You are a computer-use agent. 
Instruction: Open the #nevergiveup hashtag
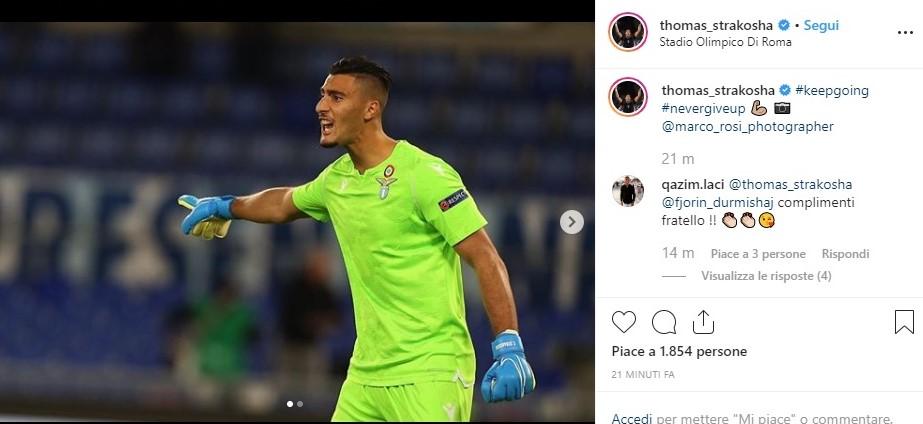(x=703, y=108)
